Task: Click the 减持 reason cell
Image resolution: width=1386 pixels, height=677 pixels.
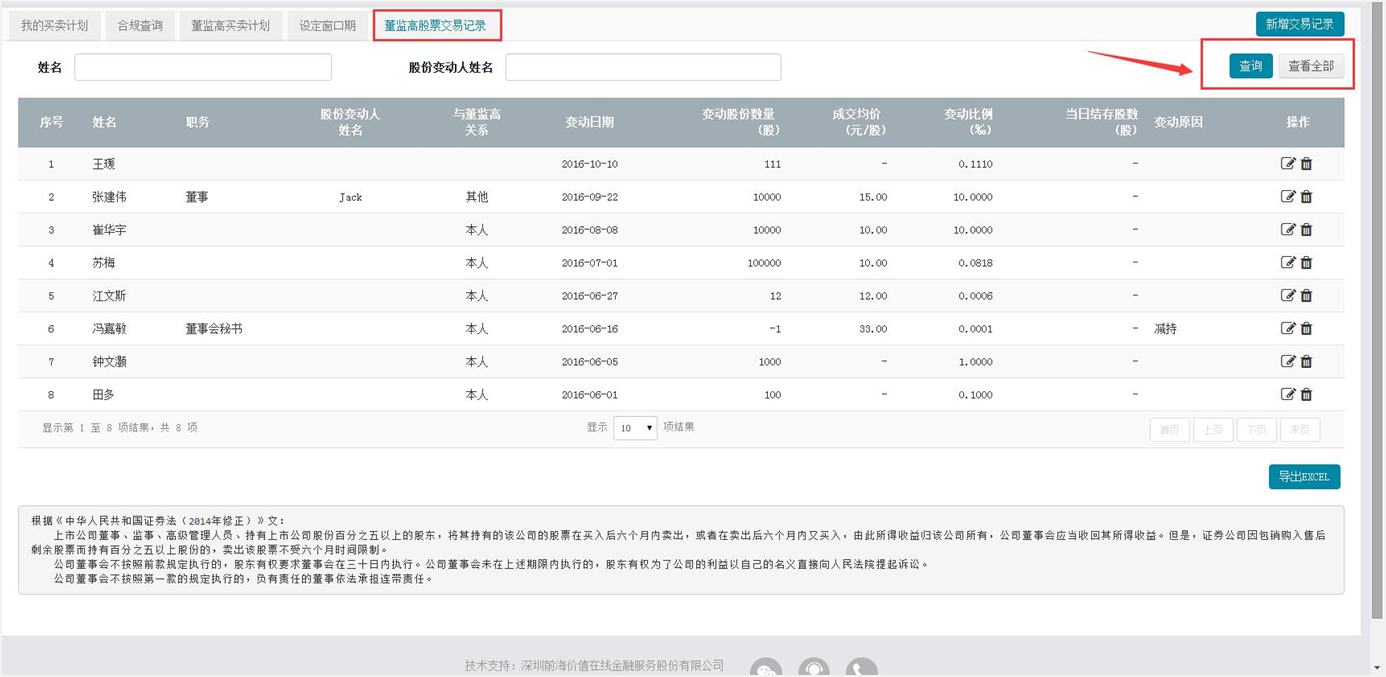Action: [x=1166, y=329]
